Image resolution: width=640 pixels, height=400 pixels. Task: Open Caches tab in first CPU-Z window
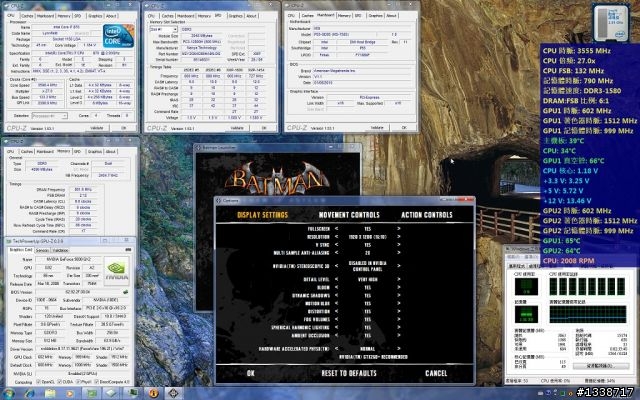(x=27, y=16)
